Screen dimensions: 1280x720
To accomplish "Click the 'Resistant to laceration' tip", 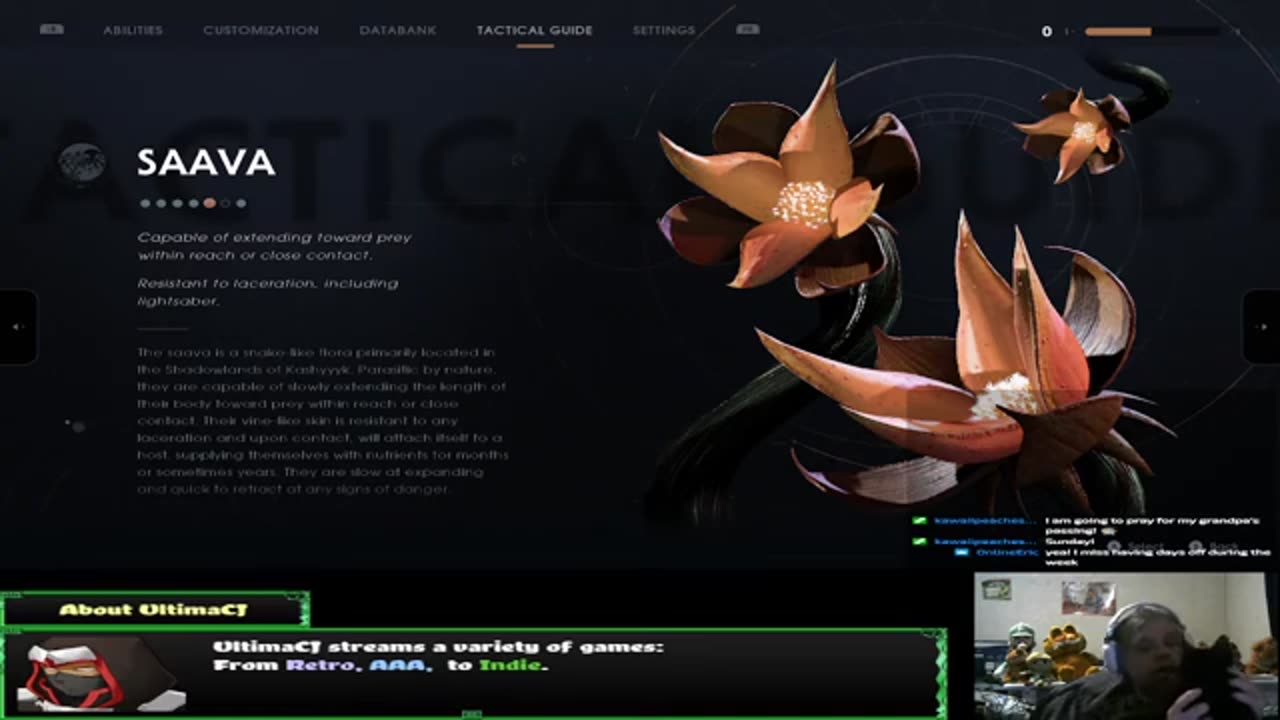I will (268, 292).
